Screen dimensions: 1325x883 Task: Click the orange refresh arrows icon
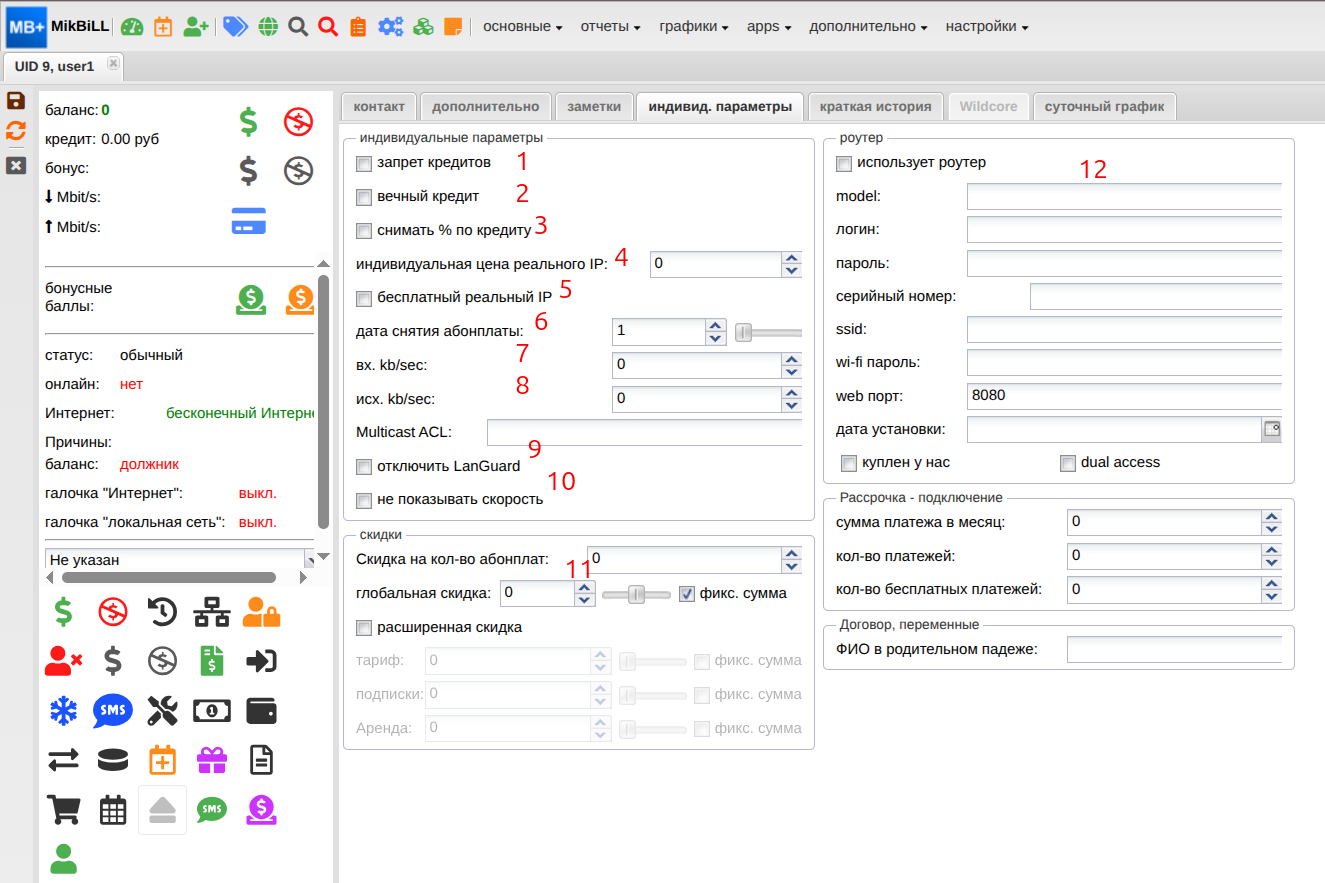coord(16,131)
